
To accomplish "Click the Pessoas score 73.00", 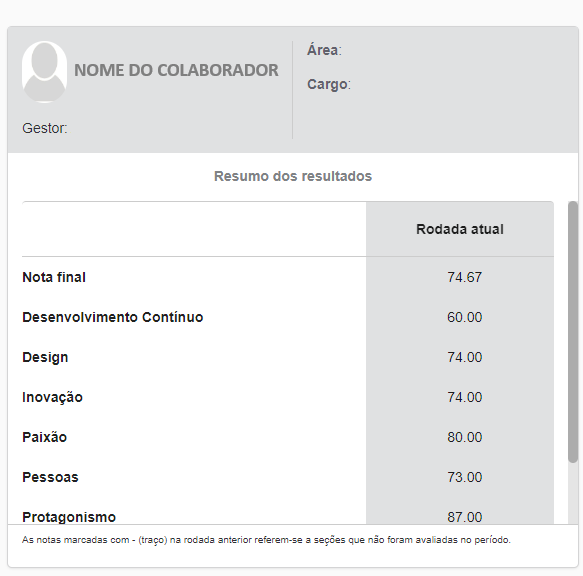I will coord(464,477).
